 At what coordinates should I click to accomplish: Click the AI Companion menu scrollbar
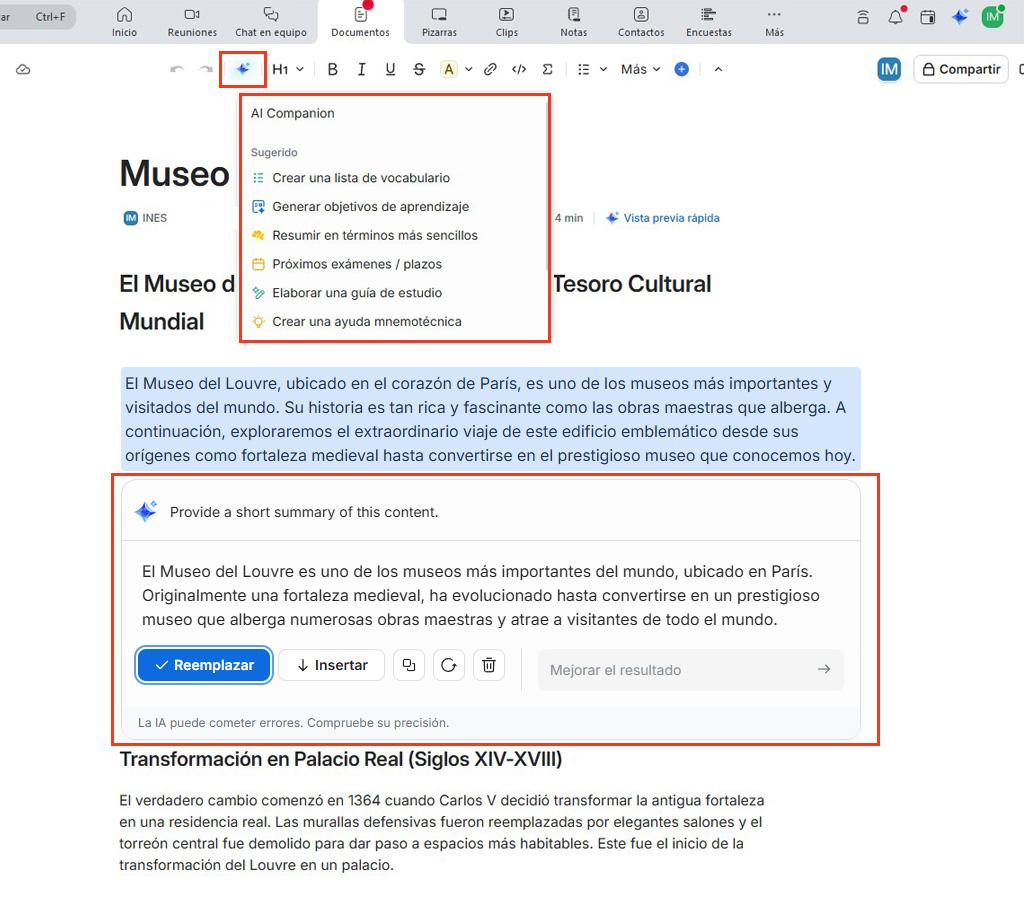click(547, 186)
